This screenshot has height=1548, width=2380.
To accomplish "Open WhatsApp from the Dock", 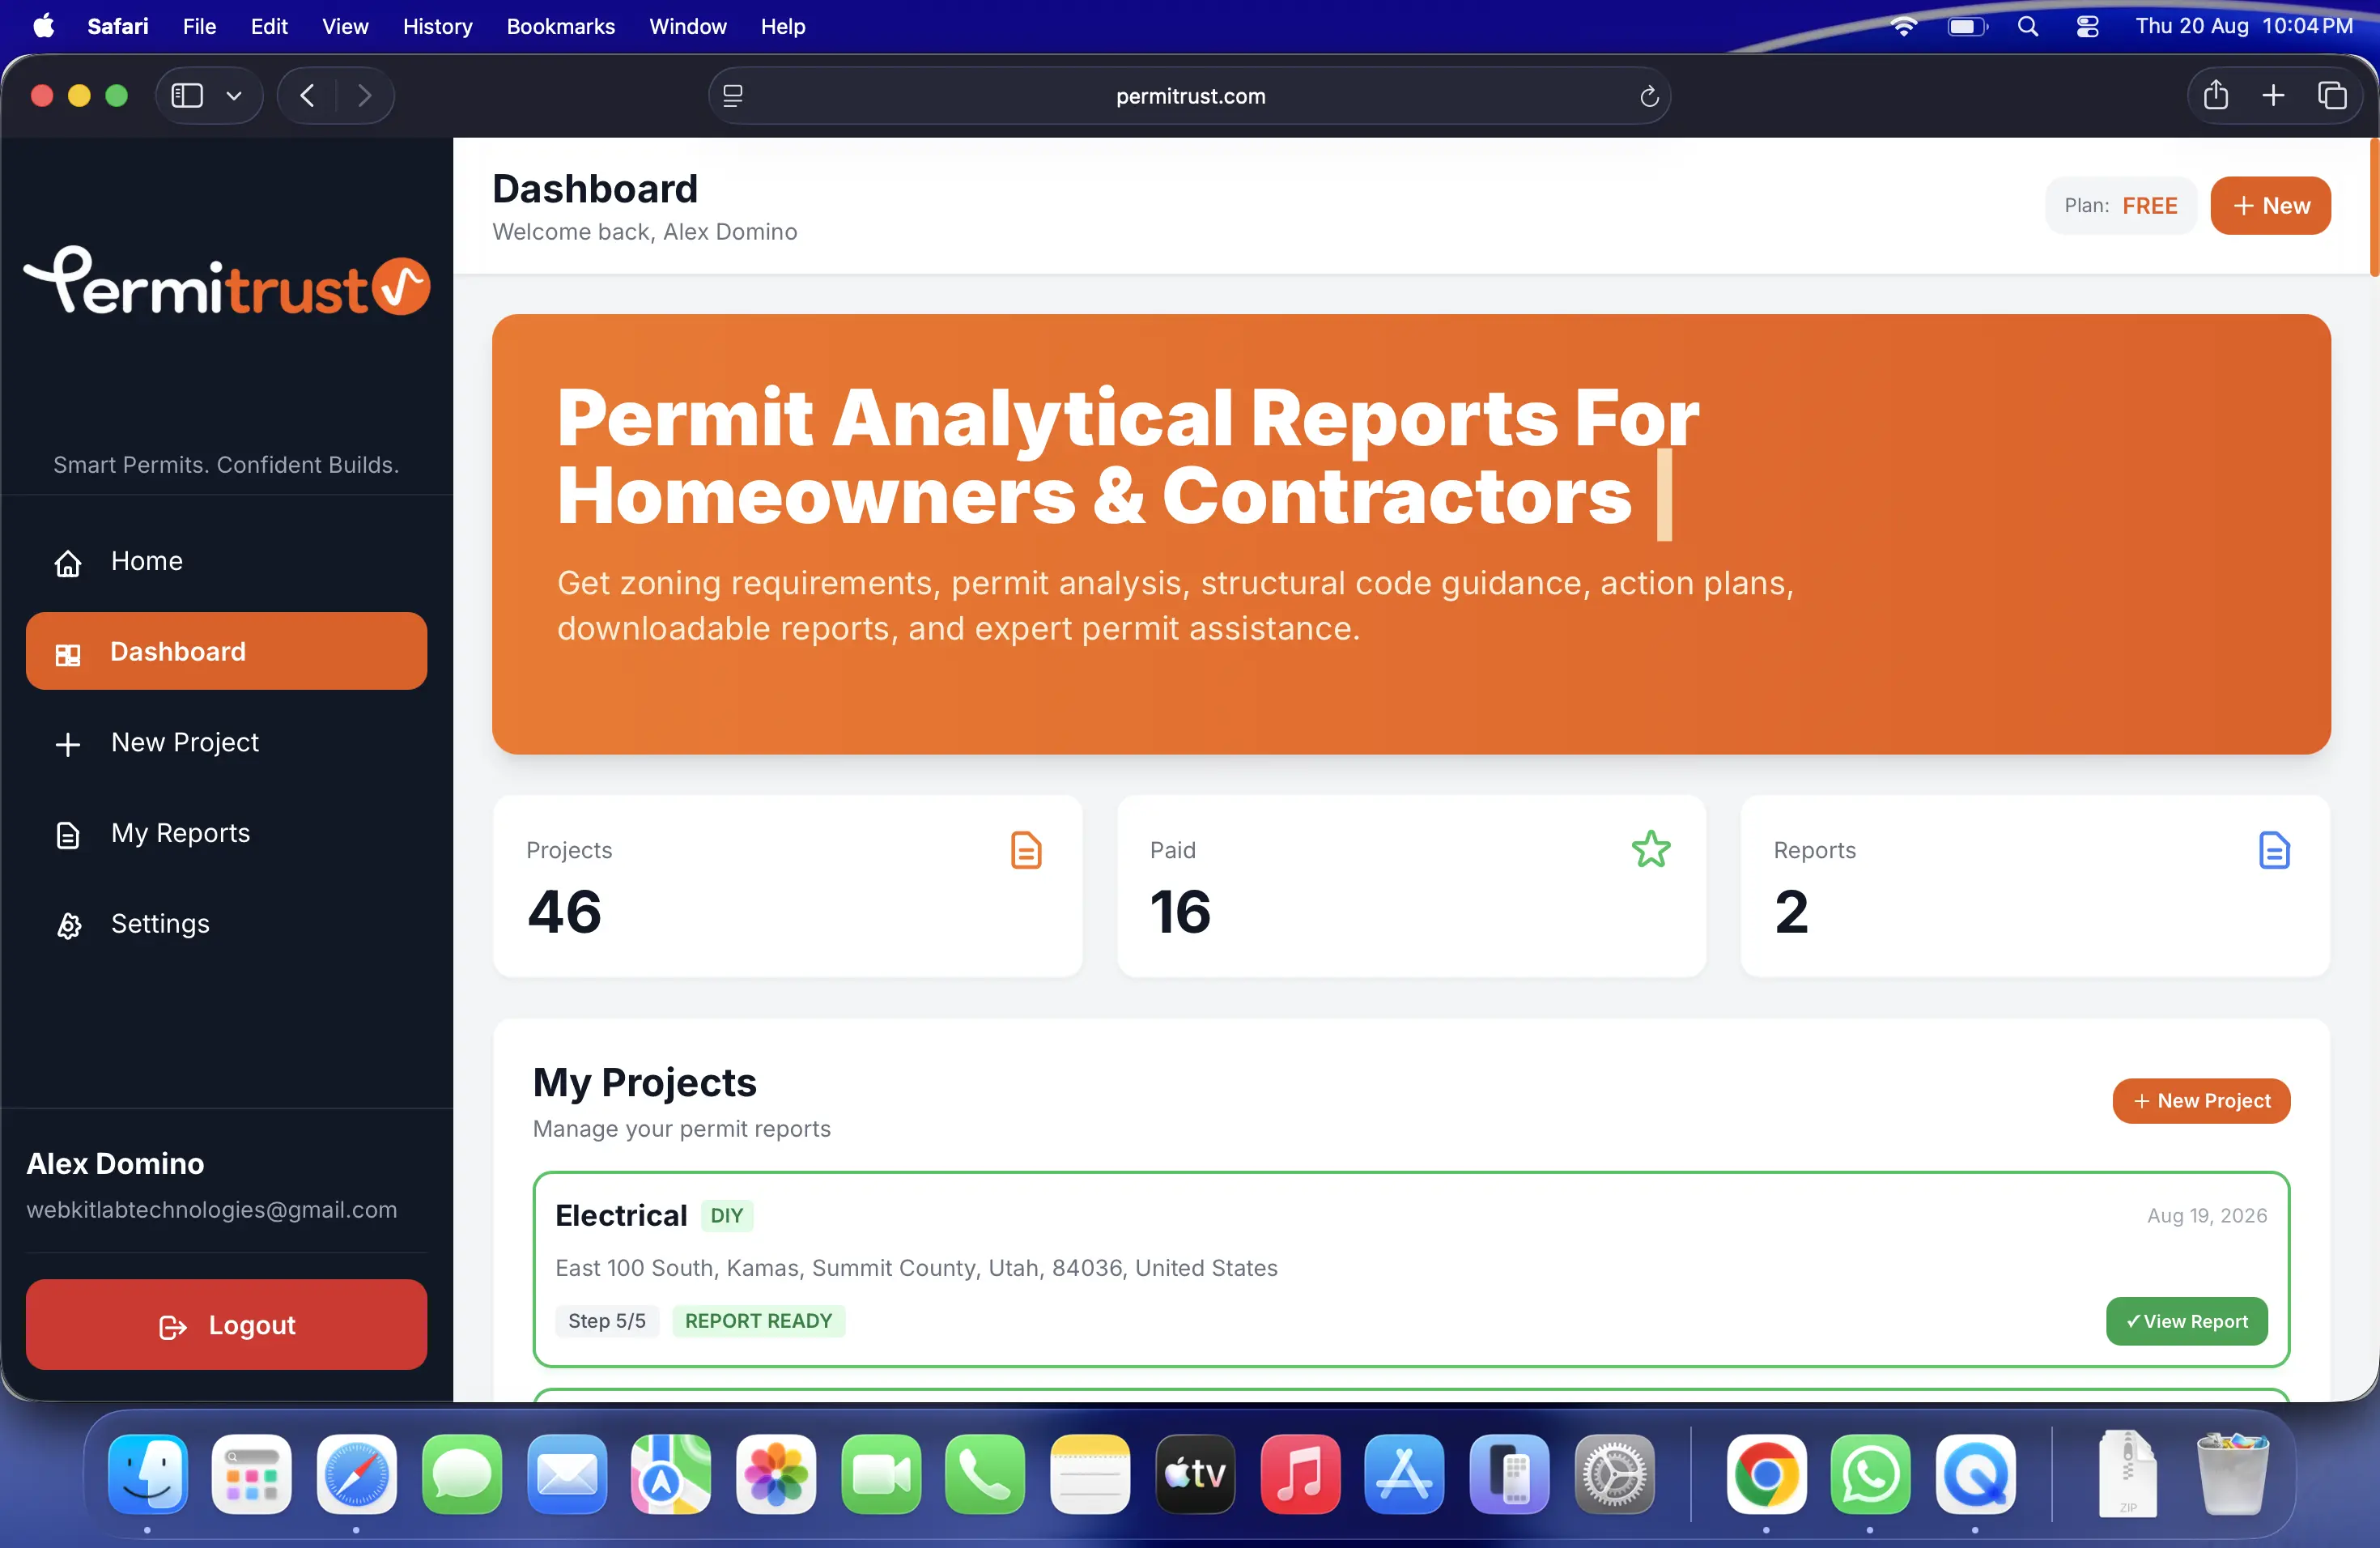I will tap(1870, 1474).
